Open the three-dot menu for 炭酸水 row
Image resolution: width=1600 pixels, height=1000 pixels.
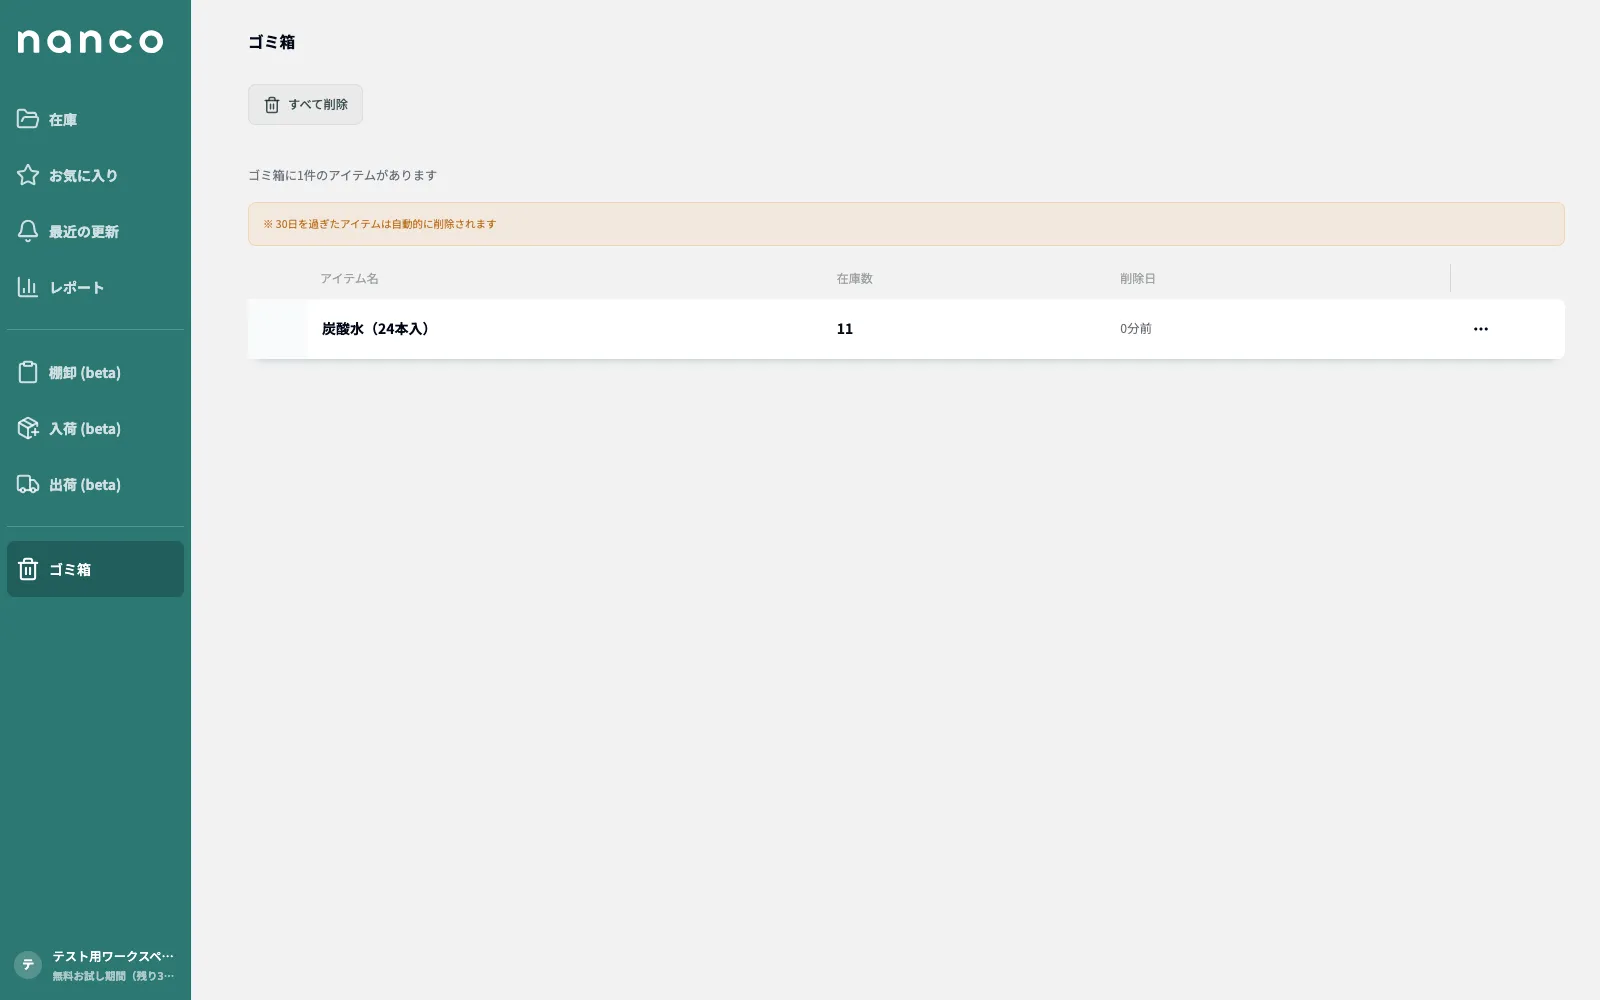1481,329
